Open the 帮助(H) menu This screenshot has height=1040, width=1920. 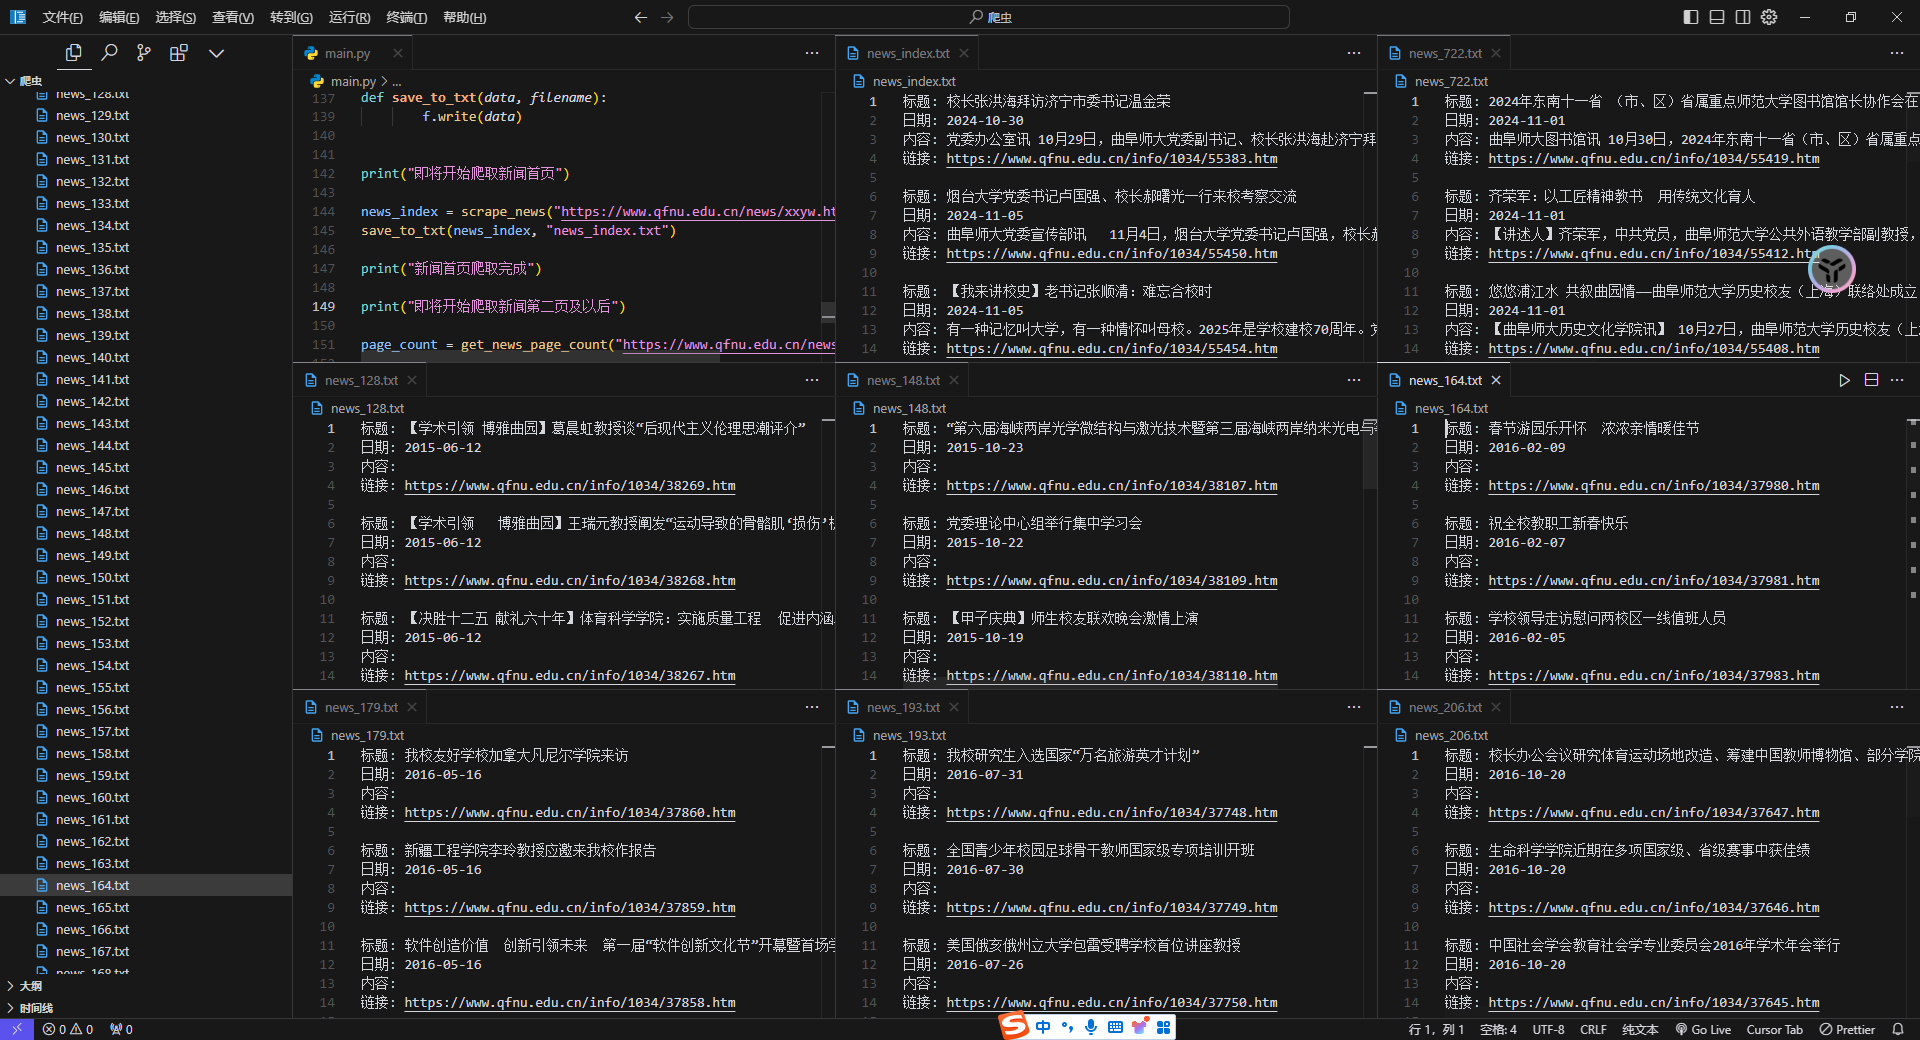[464, 17]
